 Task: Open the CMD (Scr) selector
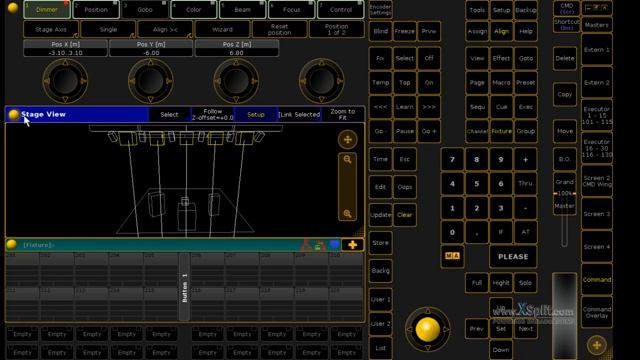[567, 9]
